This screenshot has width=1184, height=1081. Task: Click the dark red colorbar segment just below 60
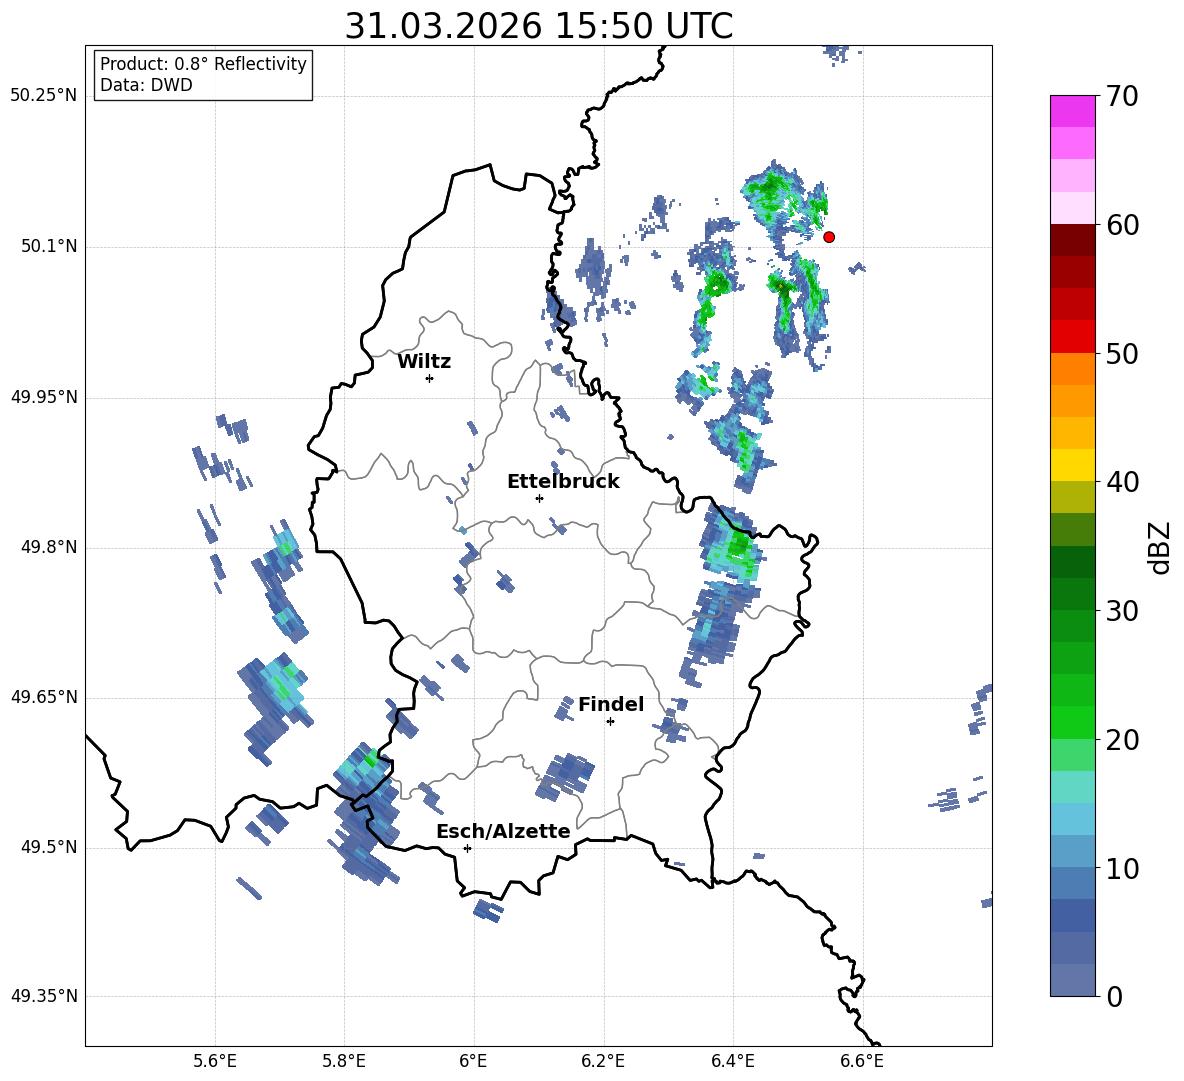(1072, 240)
